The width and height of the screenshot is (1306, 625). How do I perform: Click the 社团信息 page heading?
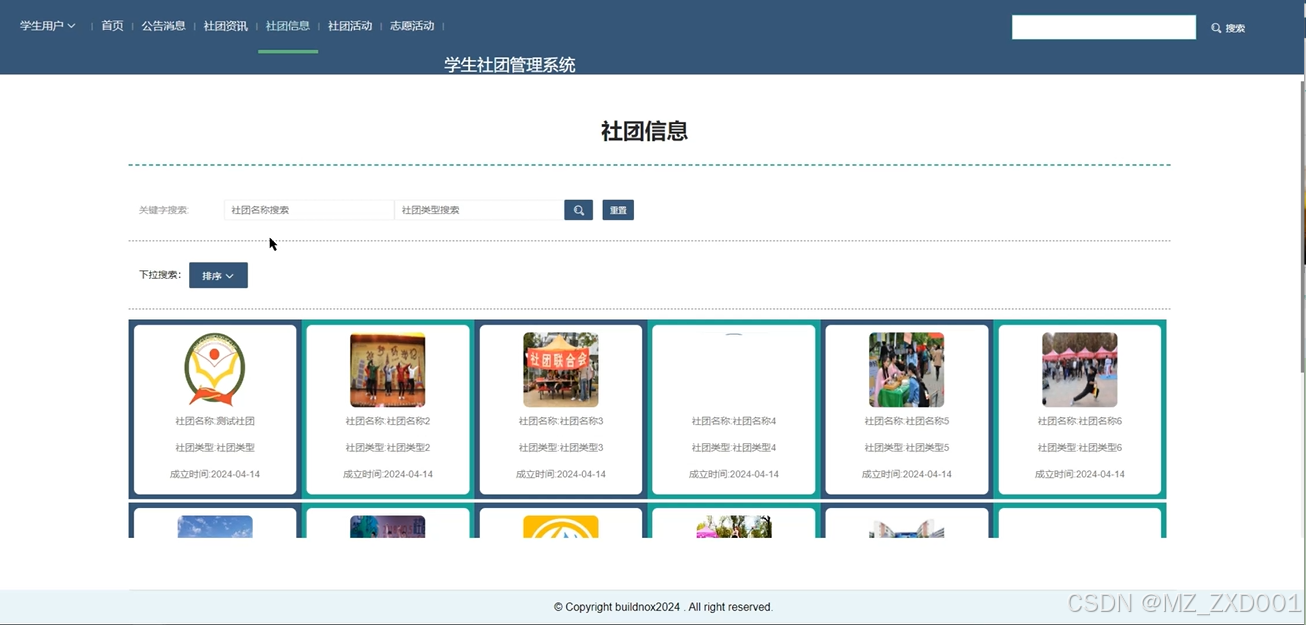[x=644, y=131]
